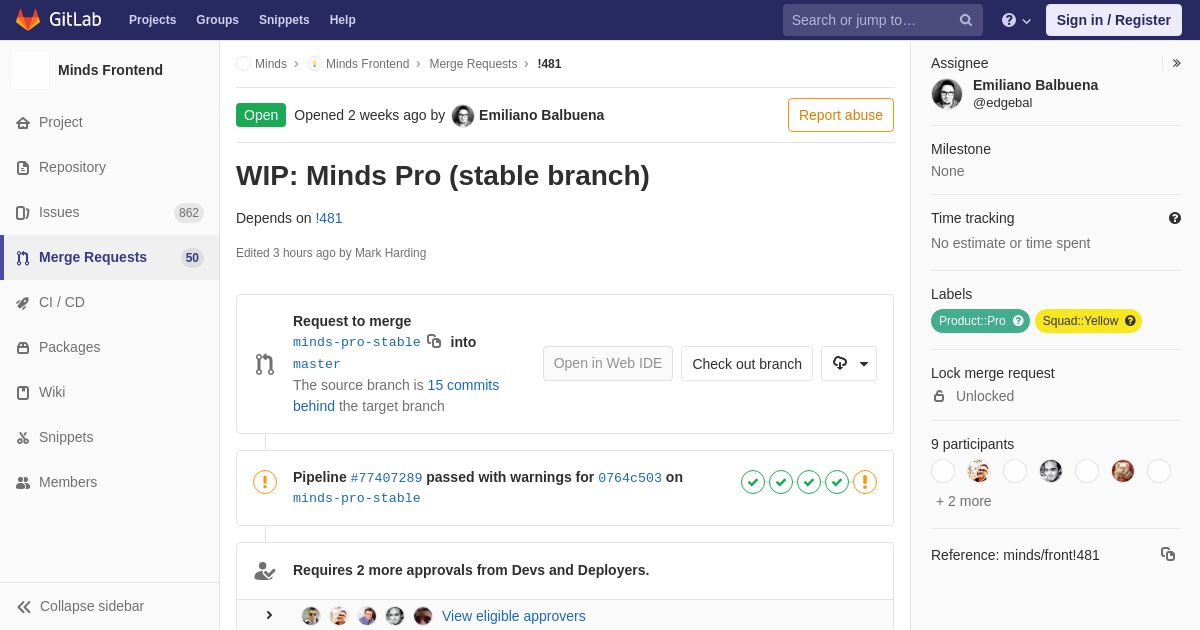
Task: Go to Issues in sidebar
Action: click(110, 212)
